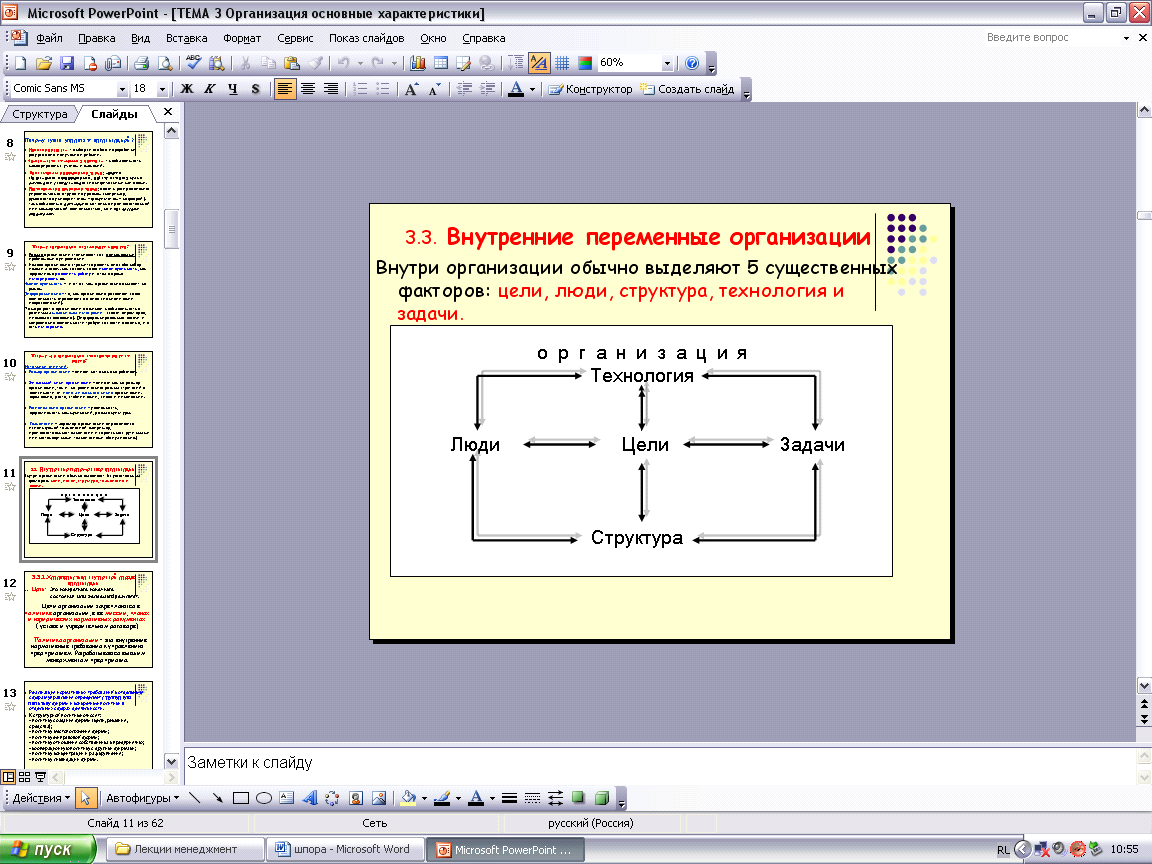Click drawing toolbar Font Color A
Screen dimensions: 1152x864
pyautogui.click(x=476, y=798)
